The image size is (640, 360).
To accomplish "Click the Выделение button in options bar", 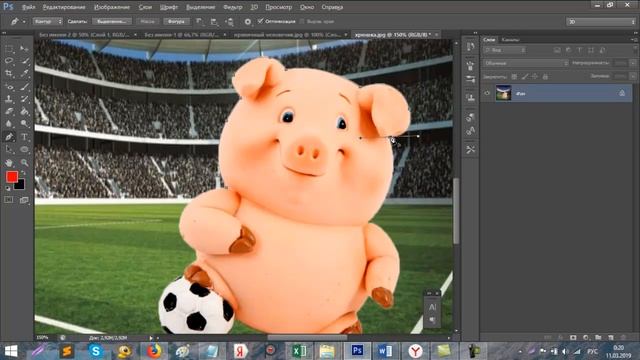I will coord(111,21).
